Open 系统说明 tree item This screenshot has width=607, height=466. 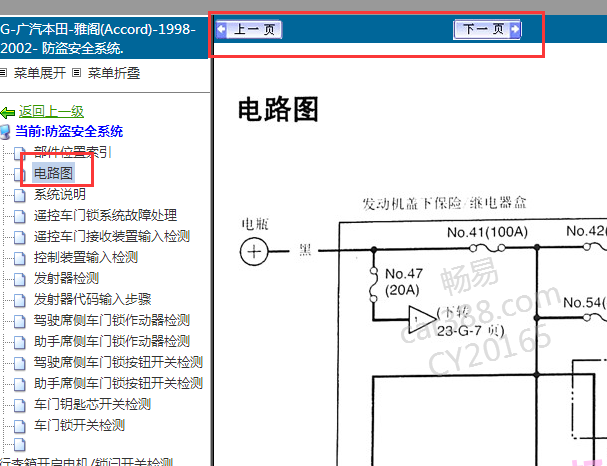pos(60,194)
